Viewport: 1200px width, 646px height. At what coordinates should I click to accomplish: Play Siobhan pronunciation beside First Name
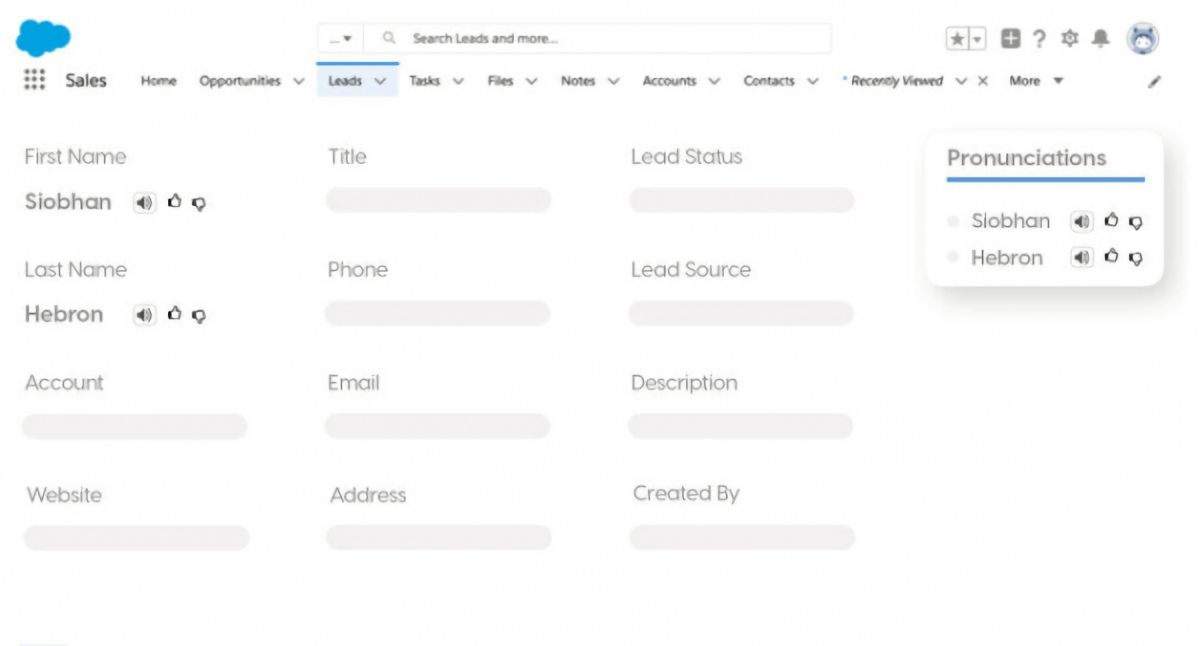click(145, 203)
